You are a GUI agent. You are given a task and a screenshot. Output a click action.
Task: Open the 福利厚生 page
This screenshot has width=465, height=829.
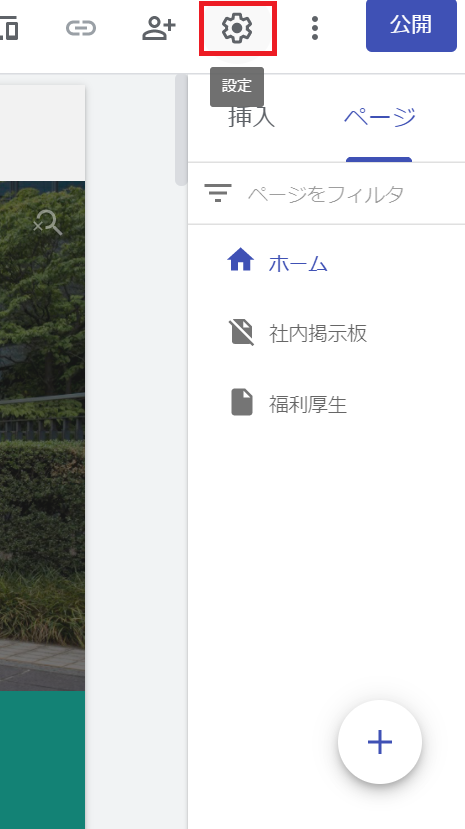[x=308, y=405]
